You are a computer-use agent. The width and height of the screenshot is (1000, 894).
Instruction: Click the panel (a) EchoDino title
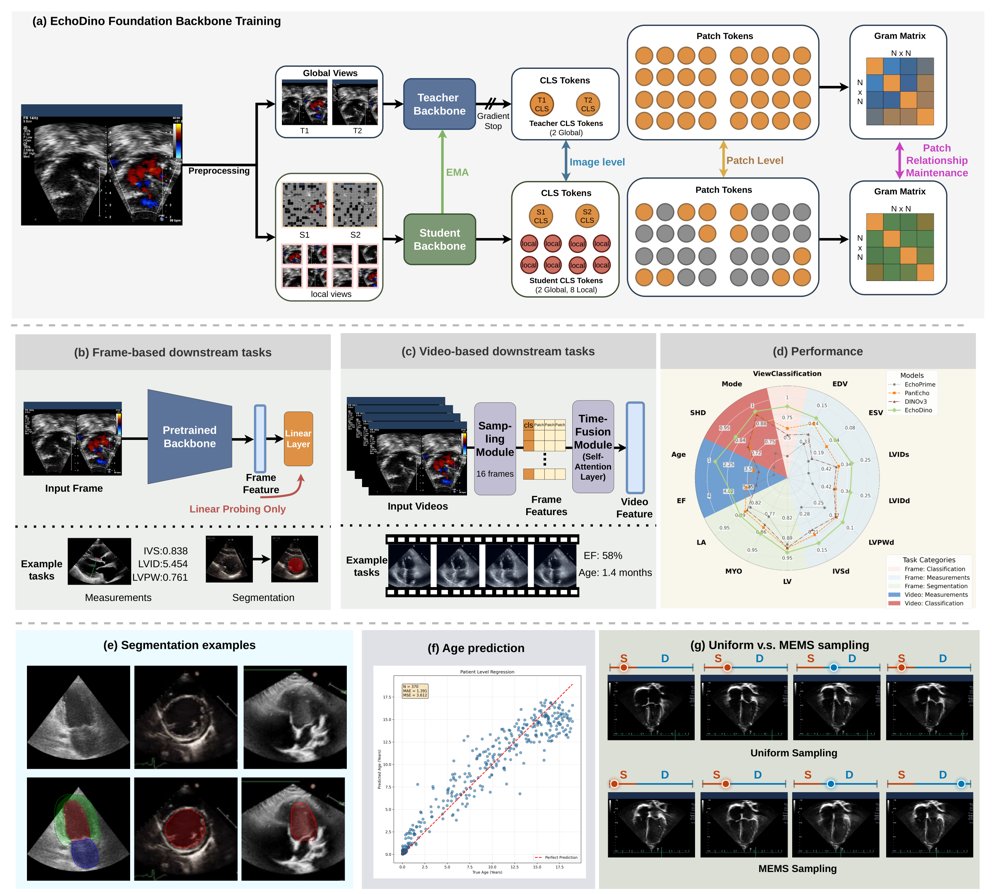pos(156,21)
